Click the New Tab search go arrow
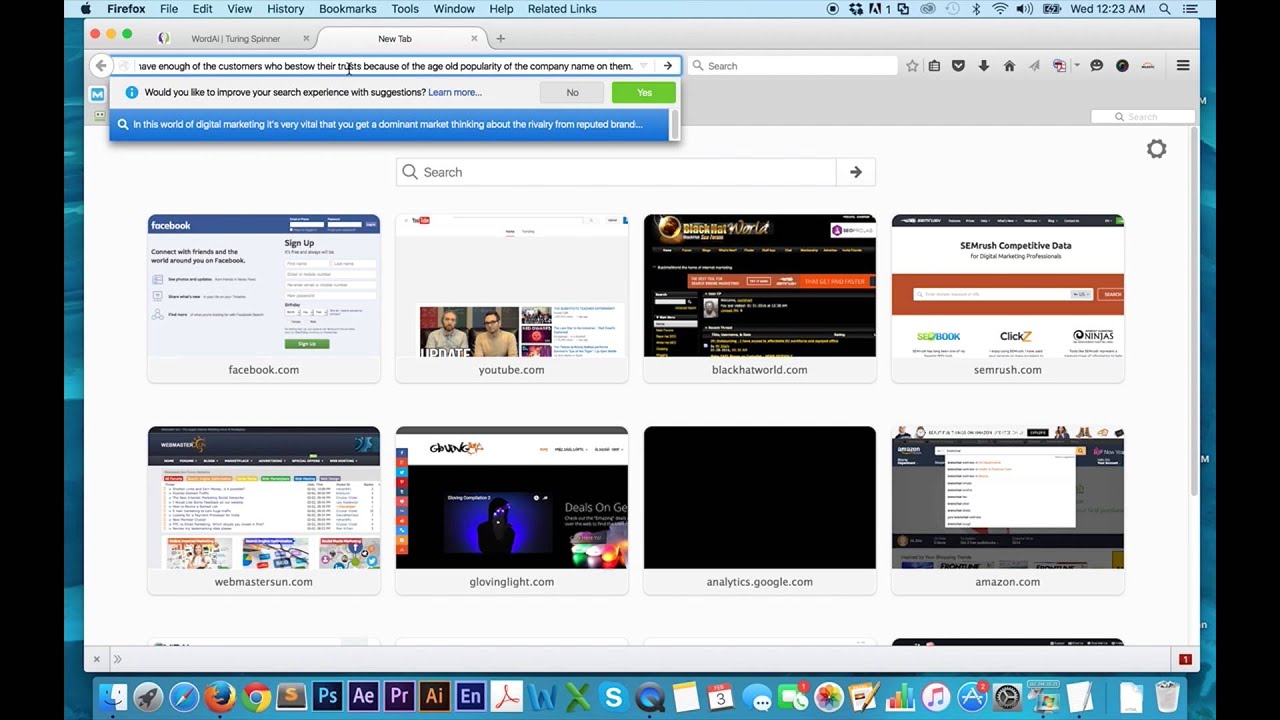The image size is (1280, 720). pos(856,172)
